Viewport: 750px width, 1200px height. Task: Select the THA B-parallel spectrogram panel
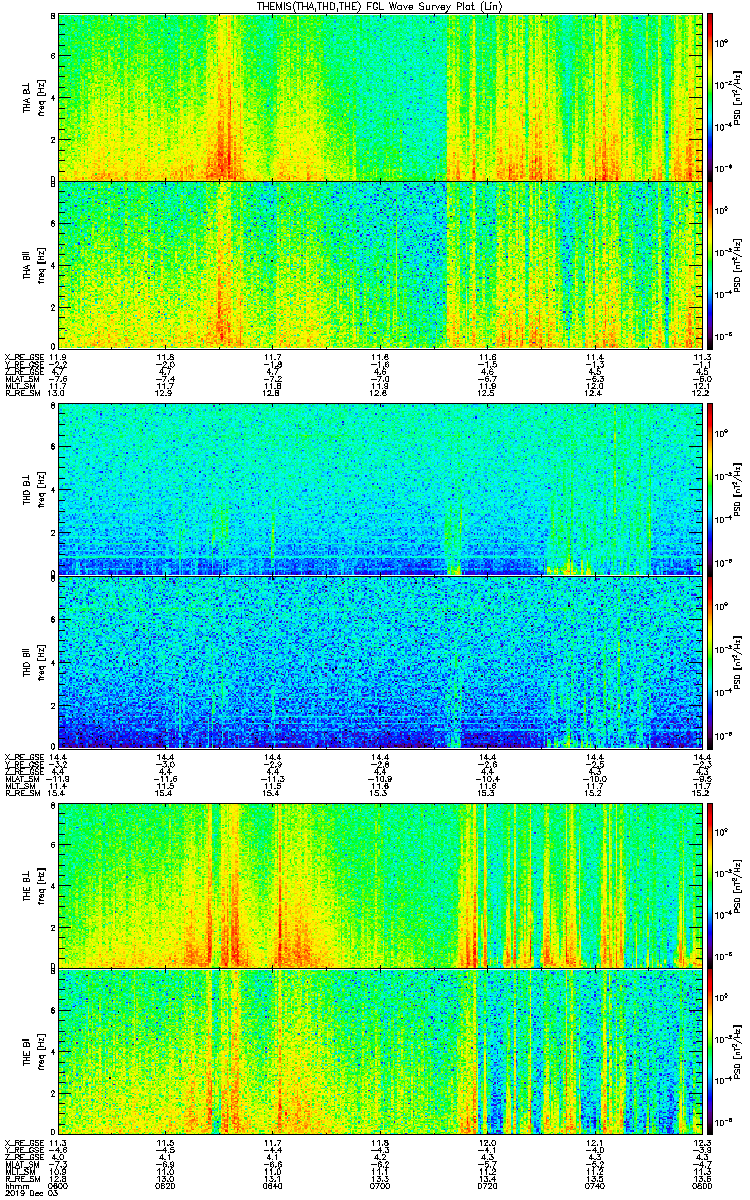(378, 264)
